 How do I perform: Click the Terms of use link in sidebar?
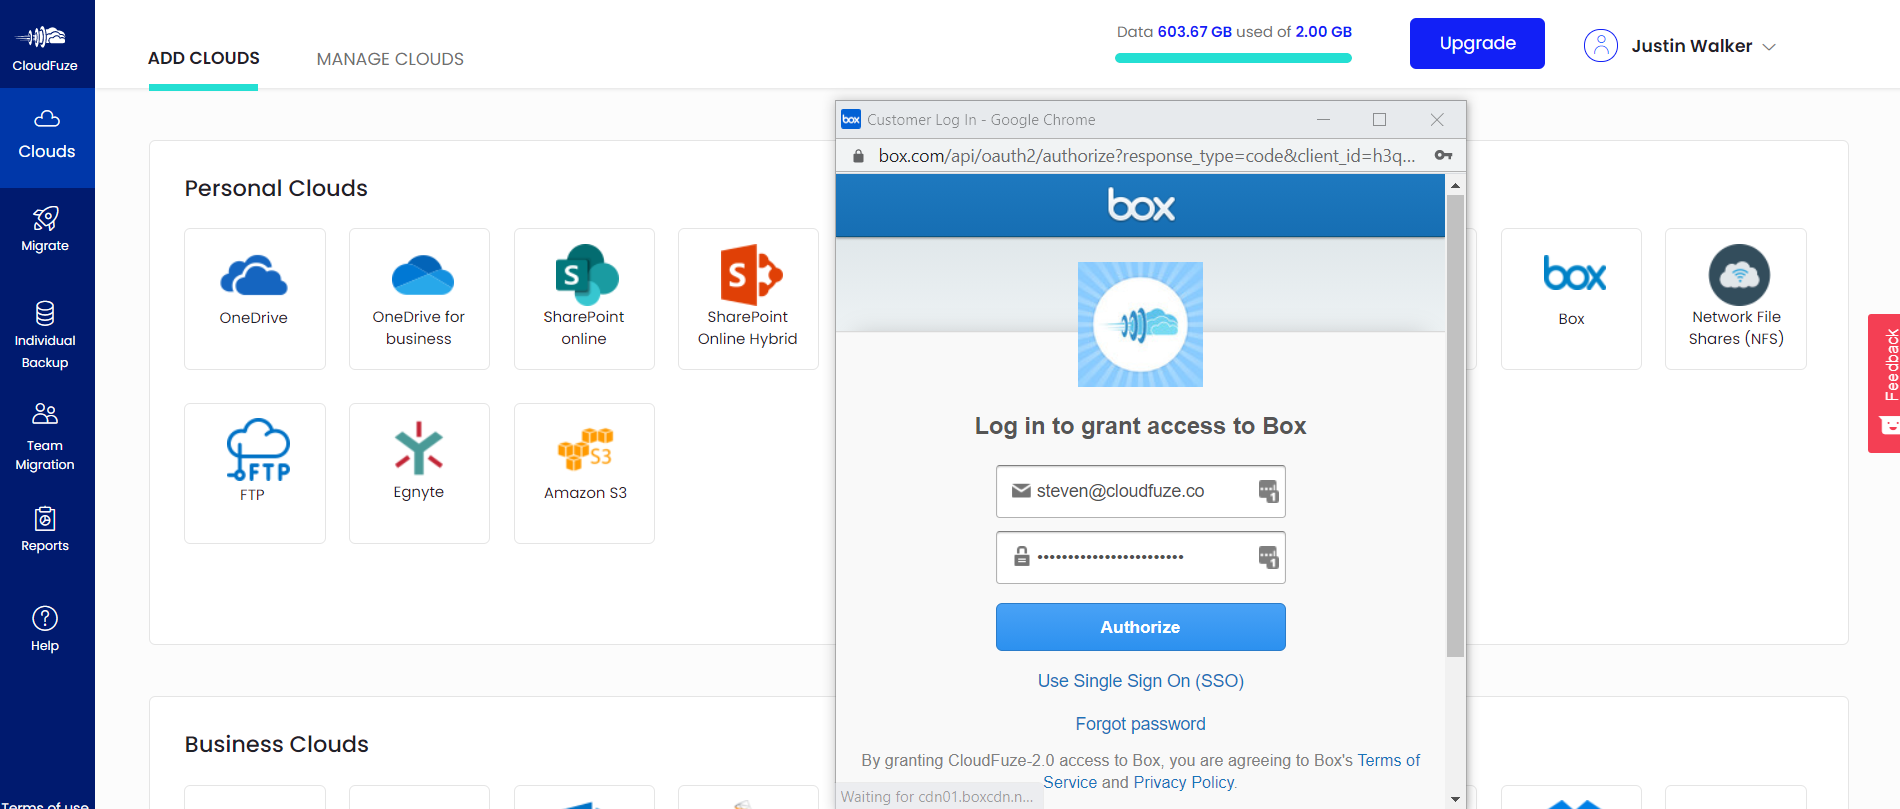pyautogui.click(x=45, y=804)
